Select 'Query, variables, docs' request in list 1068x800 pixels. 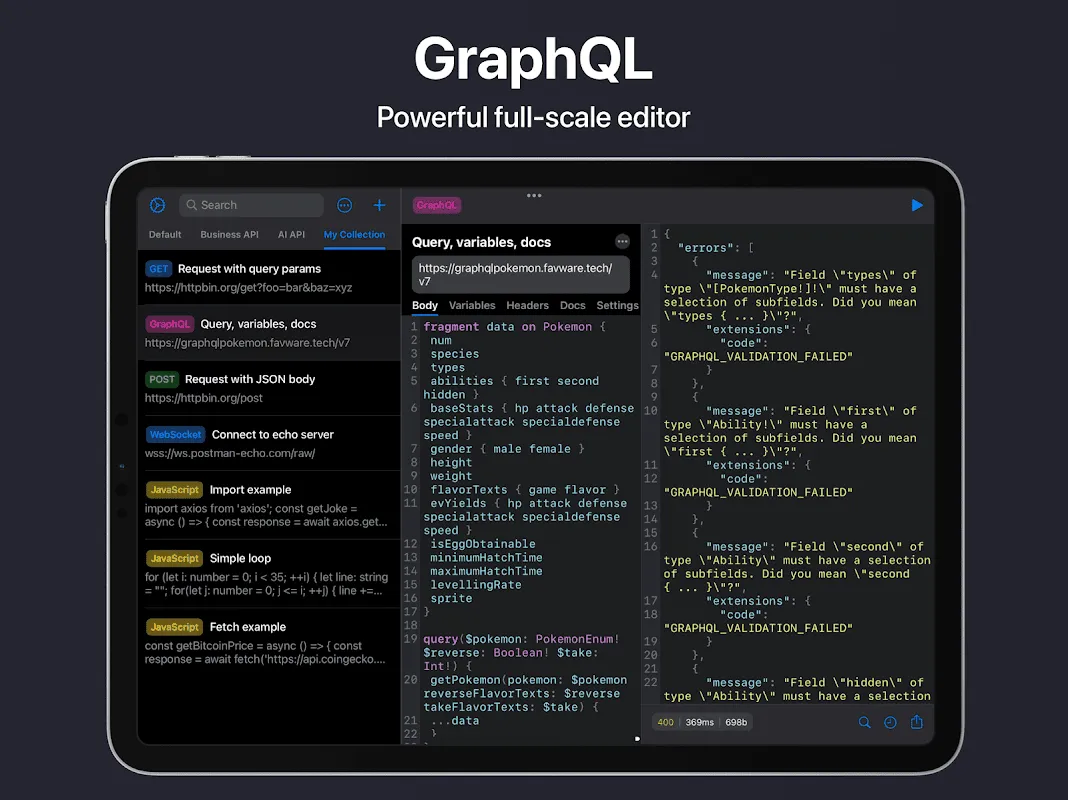(x=269, y=333)
